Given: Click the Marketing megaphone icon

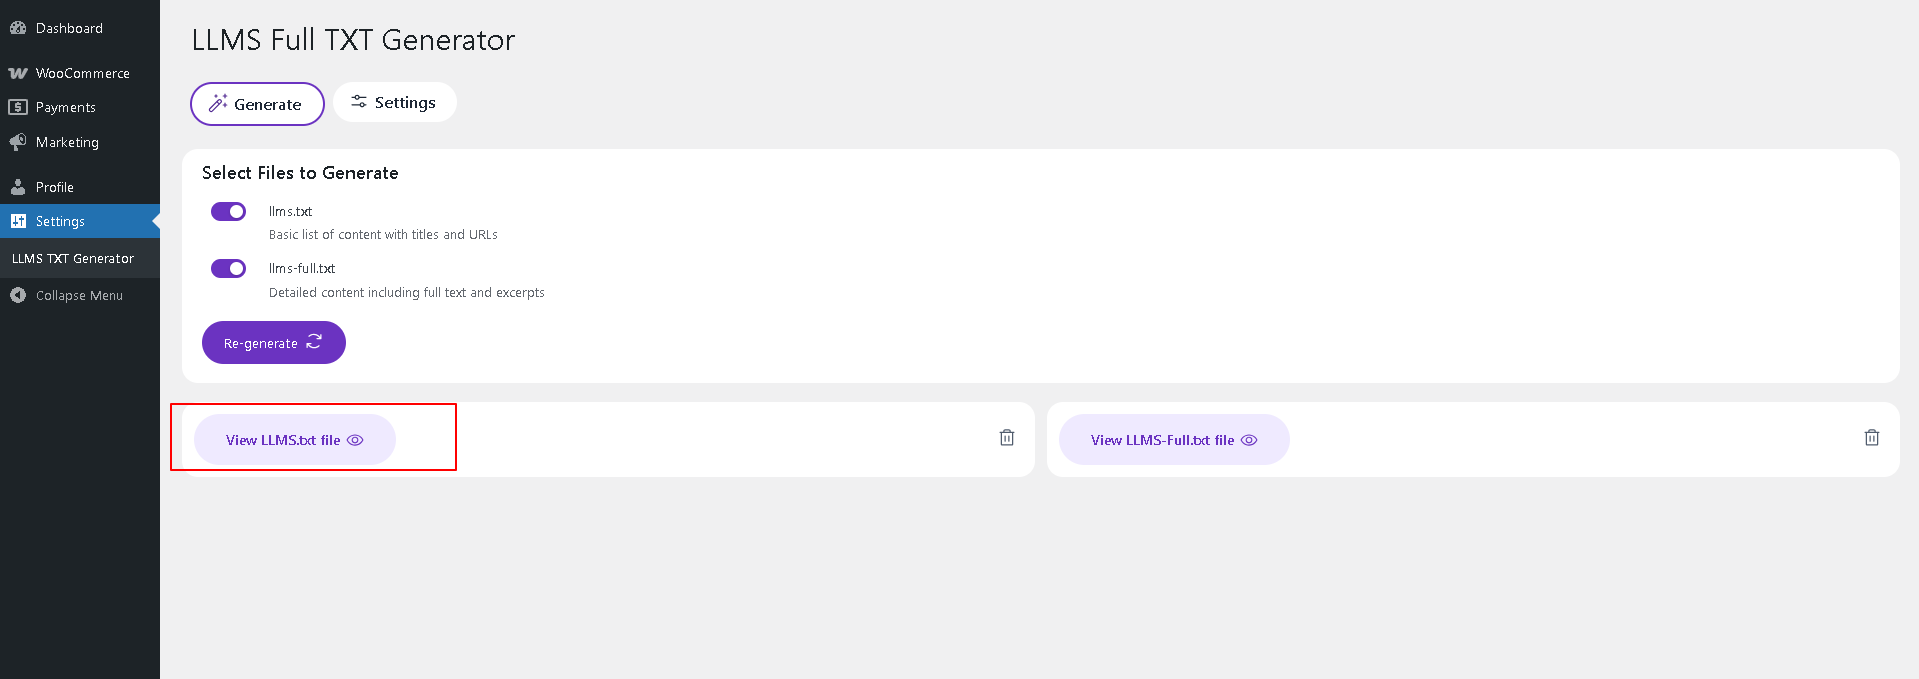Looking at the screenshot, I should (x=18, y=142).
